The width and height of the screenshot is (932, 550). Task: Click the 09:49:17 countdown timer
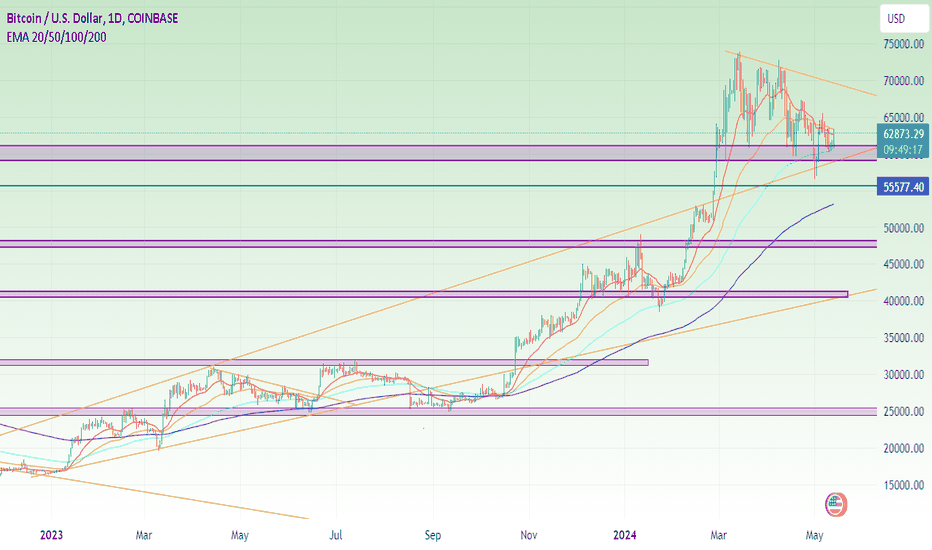pos(903,150)
